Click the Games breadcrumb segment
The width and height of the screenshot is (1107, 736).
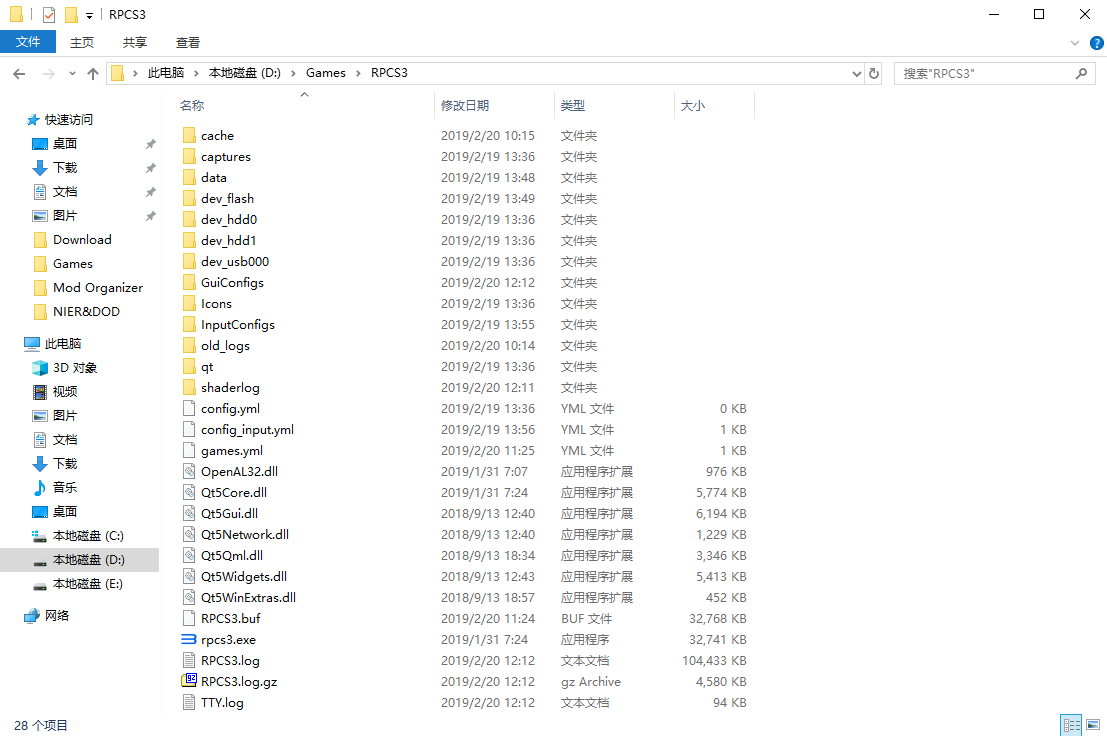point(325,73)
